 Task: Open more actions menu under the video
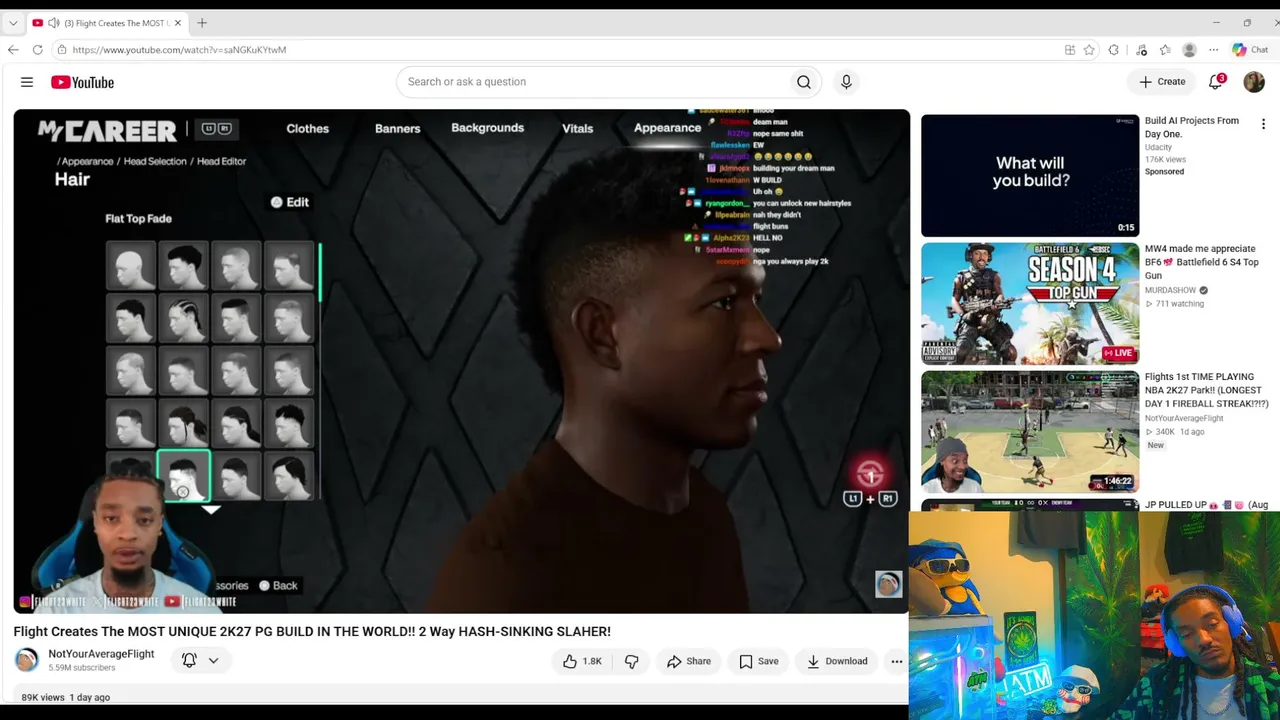point(897,661)
